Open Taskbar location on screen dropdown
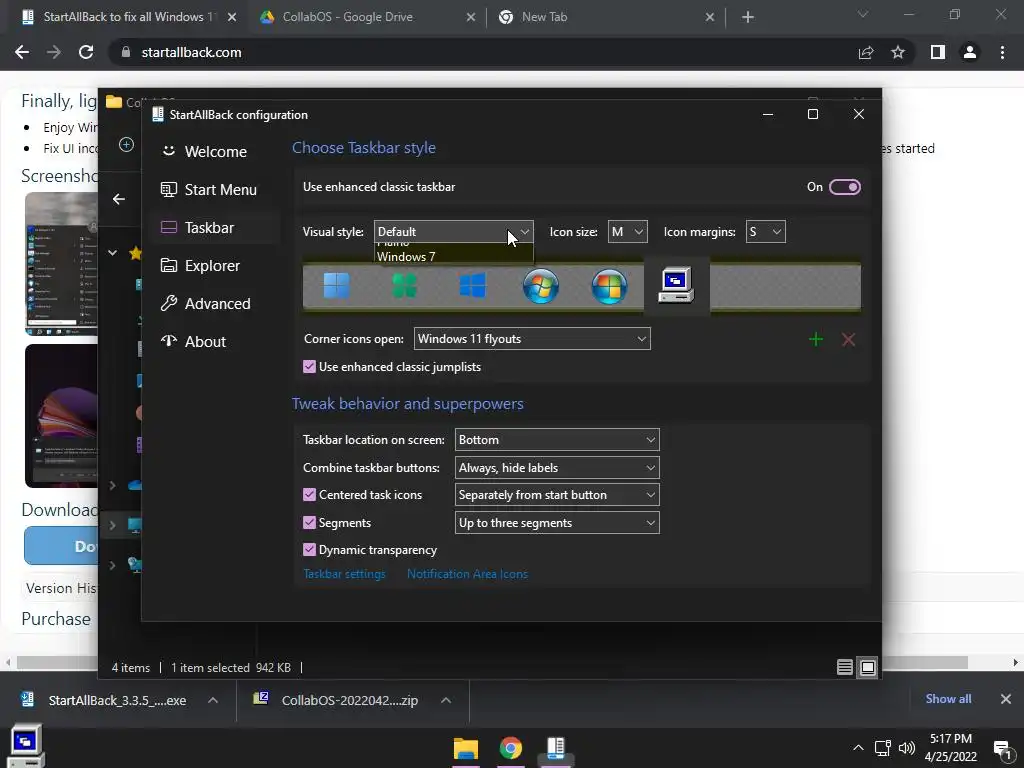The height and width of the screenshot is (768, 1024). [557, 440]
